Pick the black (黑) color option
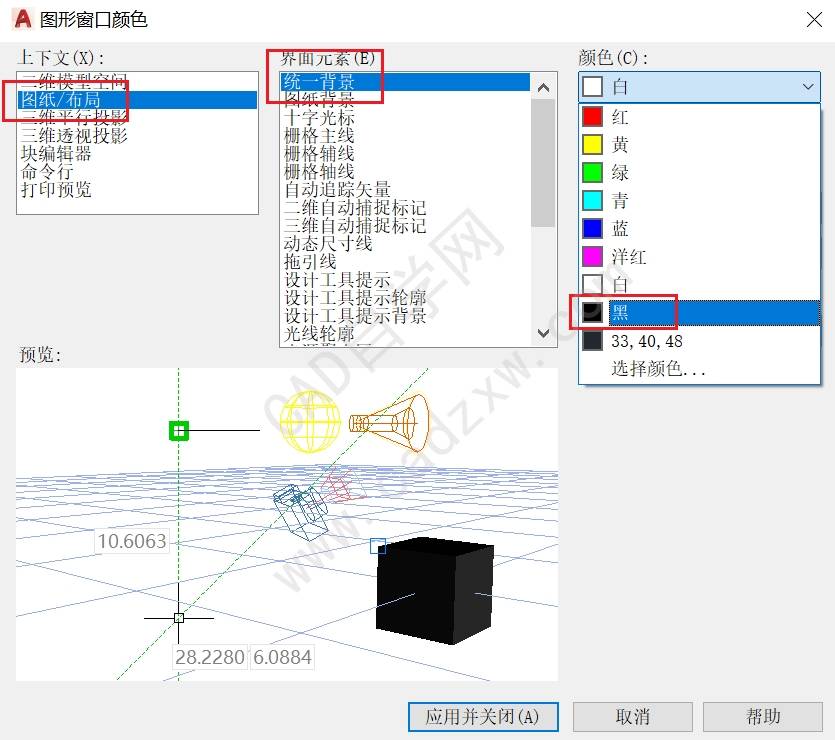 tap(620, 314)
